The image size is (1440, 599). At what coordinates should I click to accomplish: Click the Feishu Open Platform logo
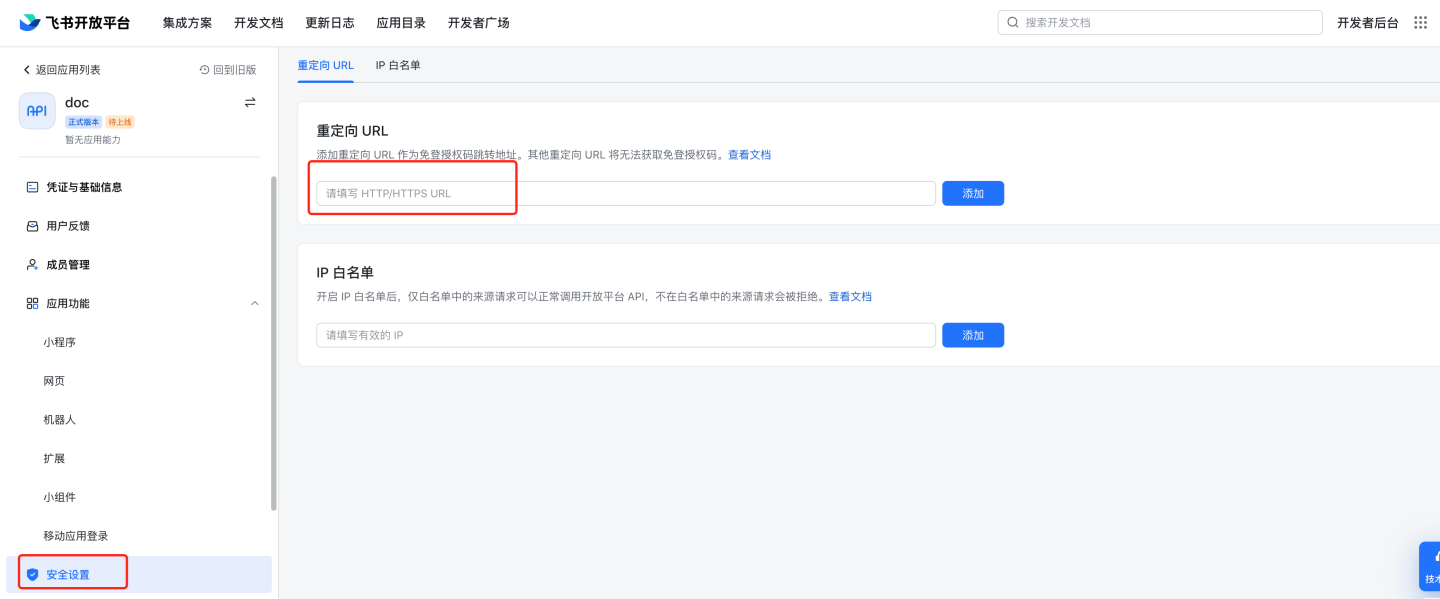click(74, 22)
